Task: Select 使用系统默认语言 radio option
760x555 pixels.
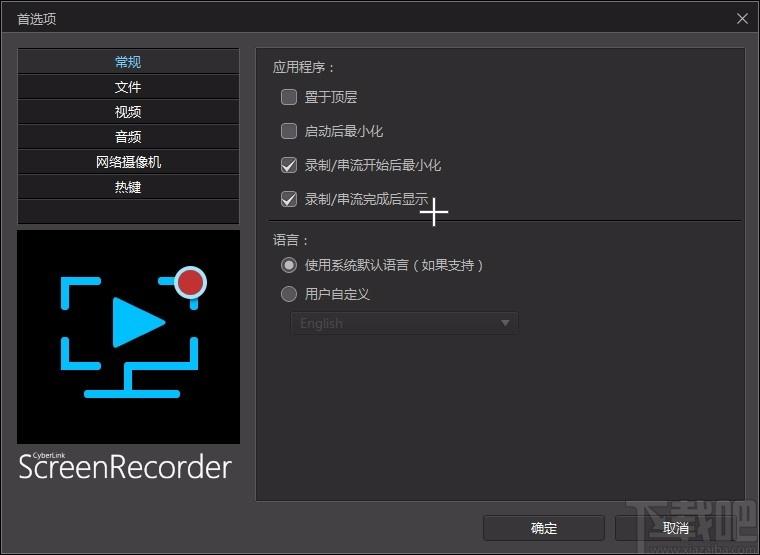Action: (289, 265)
